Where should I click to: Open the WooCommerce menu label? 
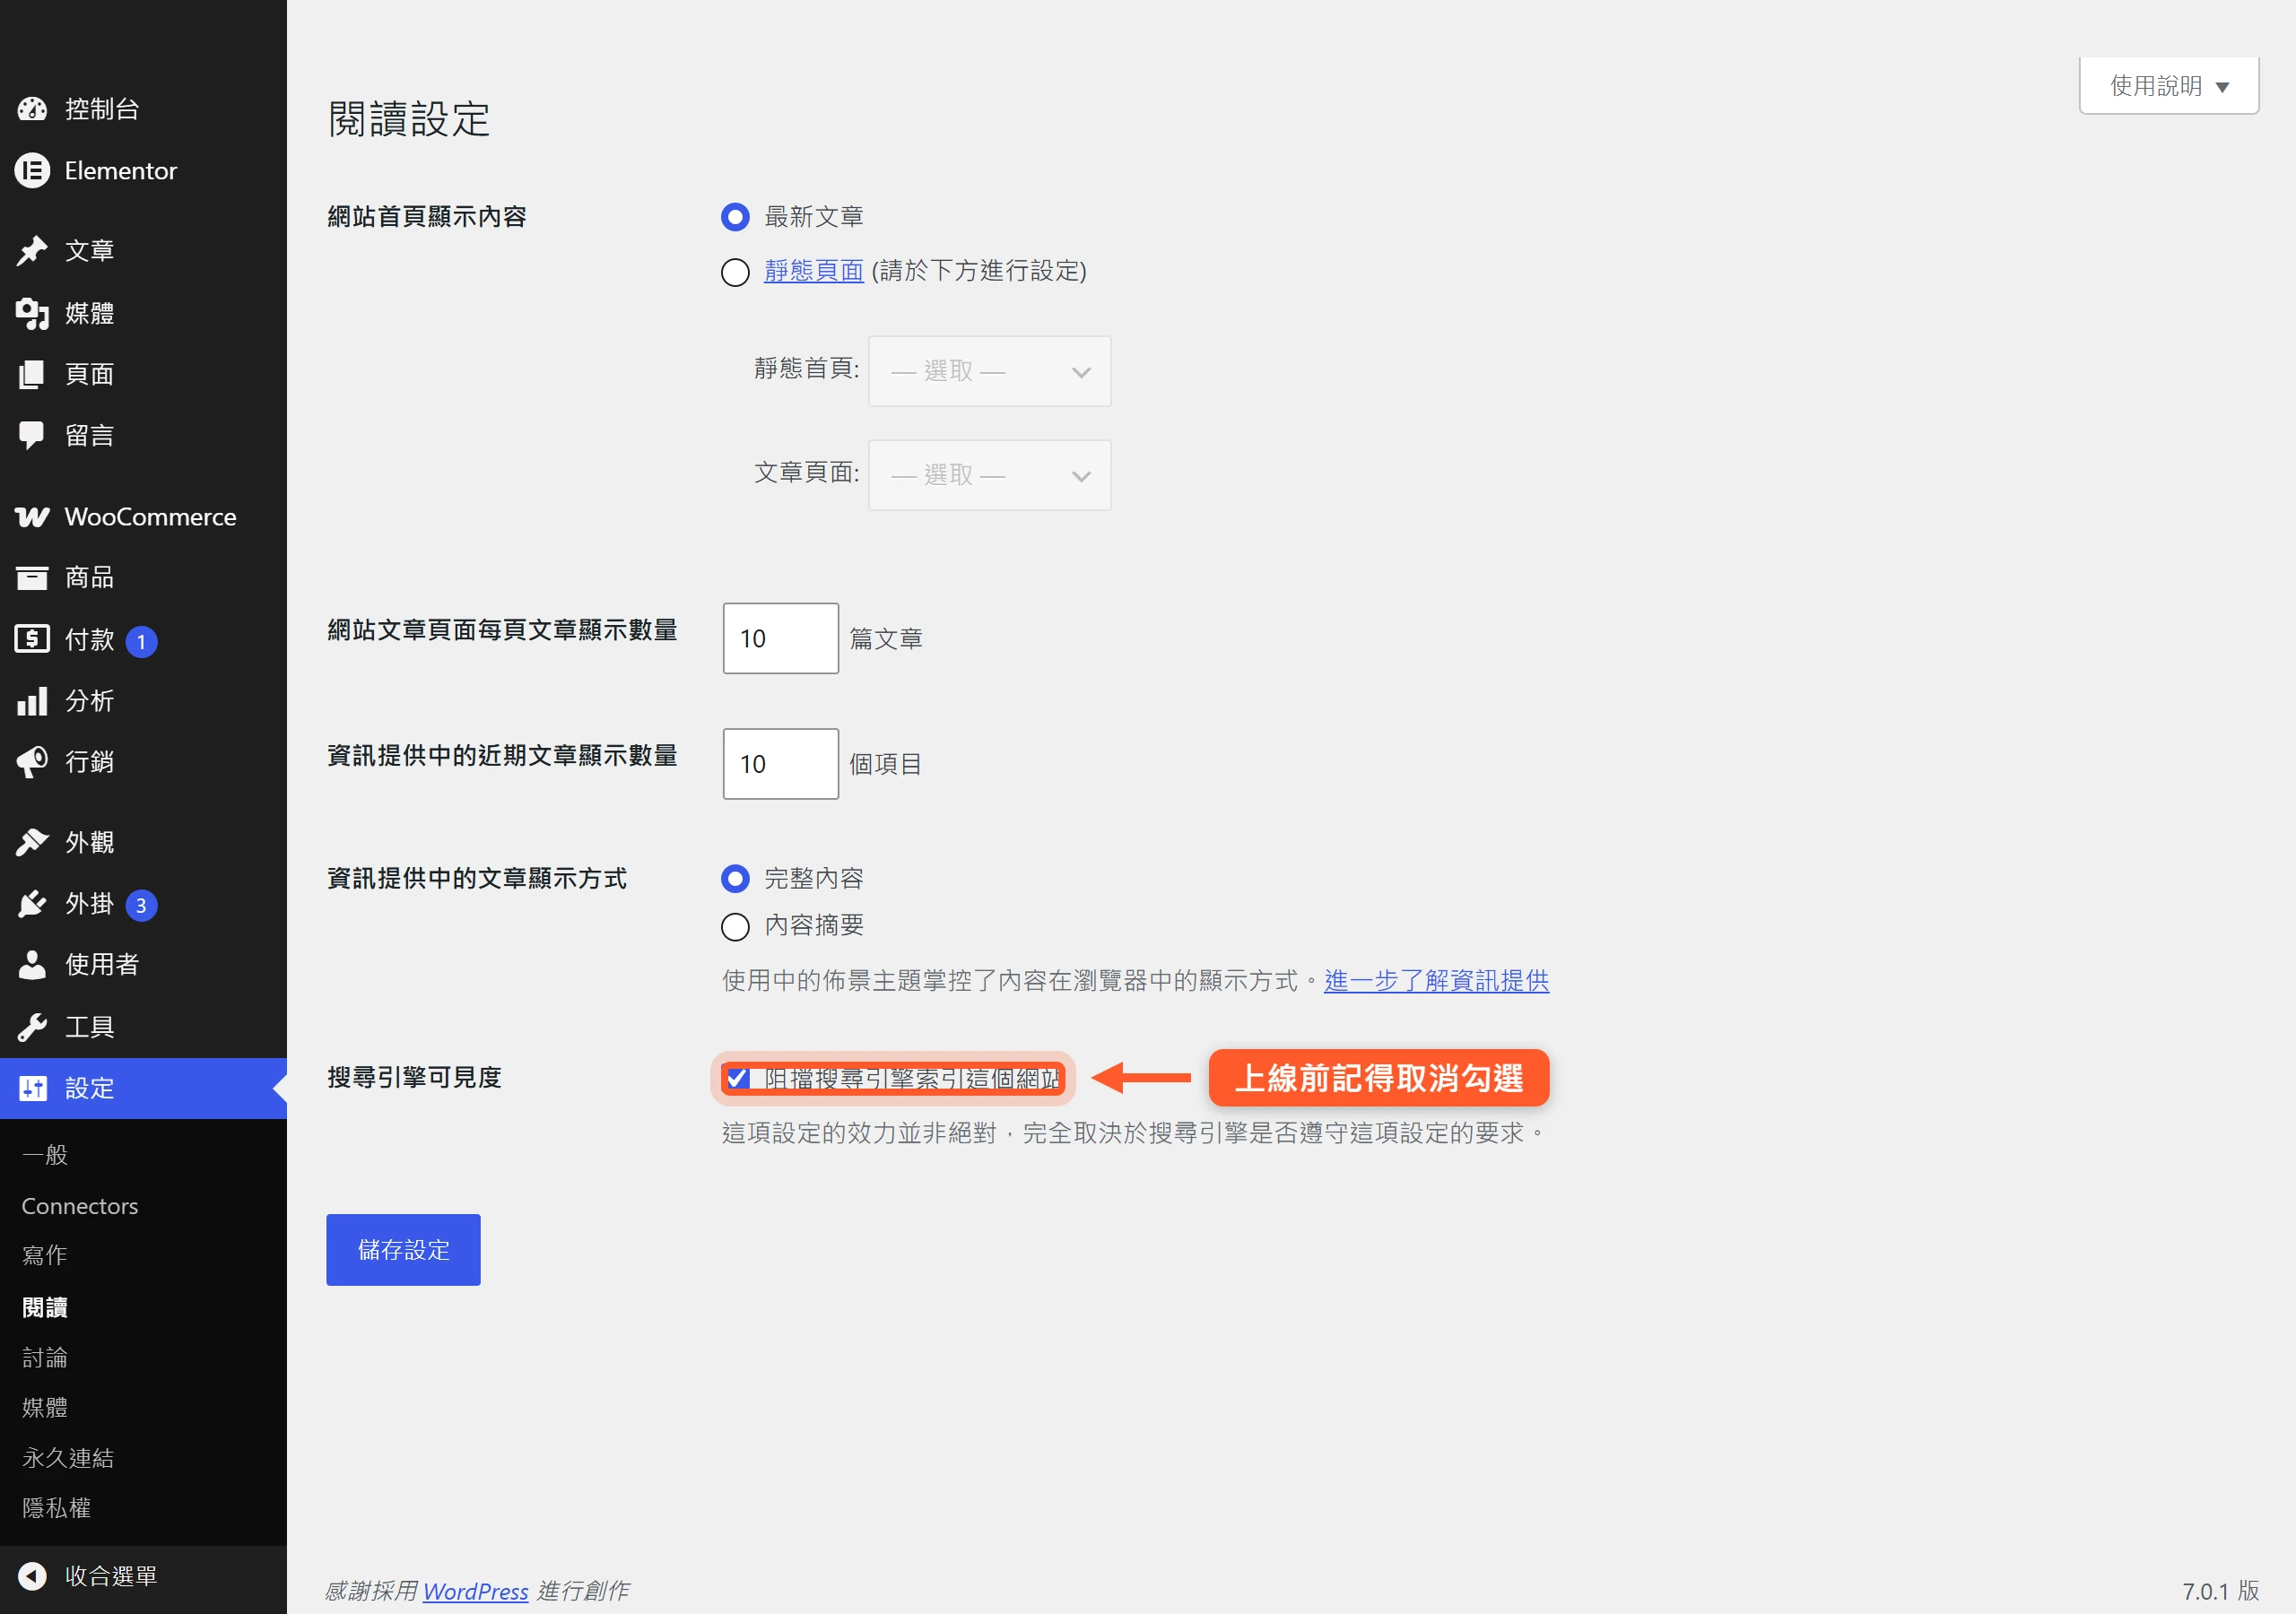click(150, 517)
